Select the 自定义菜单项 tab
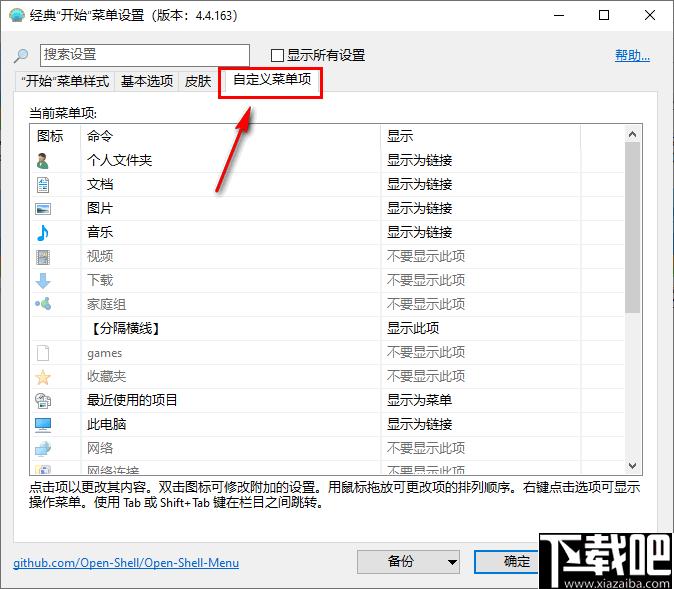 (x=272, y=80)
